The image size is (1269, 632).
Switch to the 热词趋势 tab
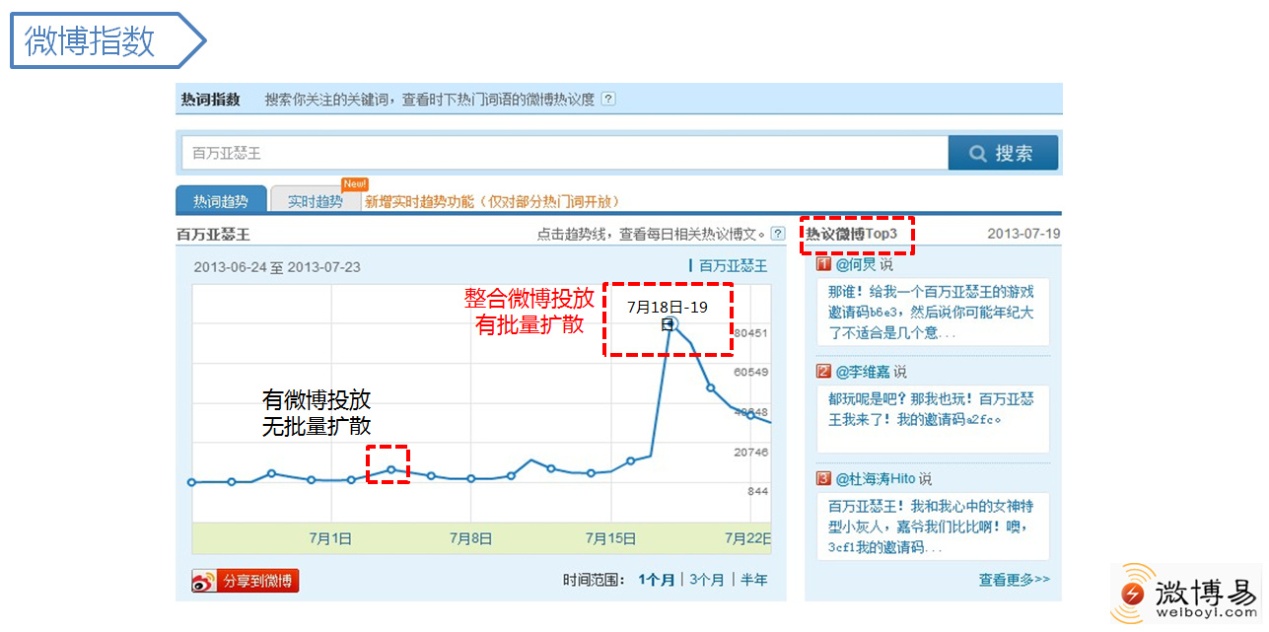[x=221, y=200]
